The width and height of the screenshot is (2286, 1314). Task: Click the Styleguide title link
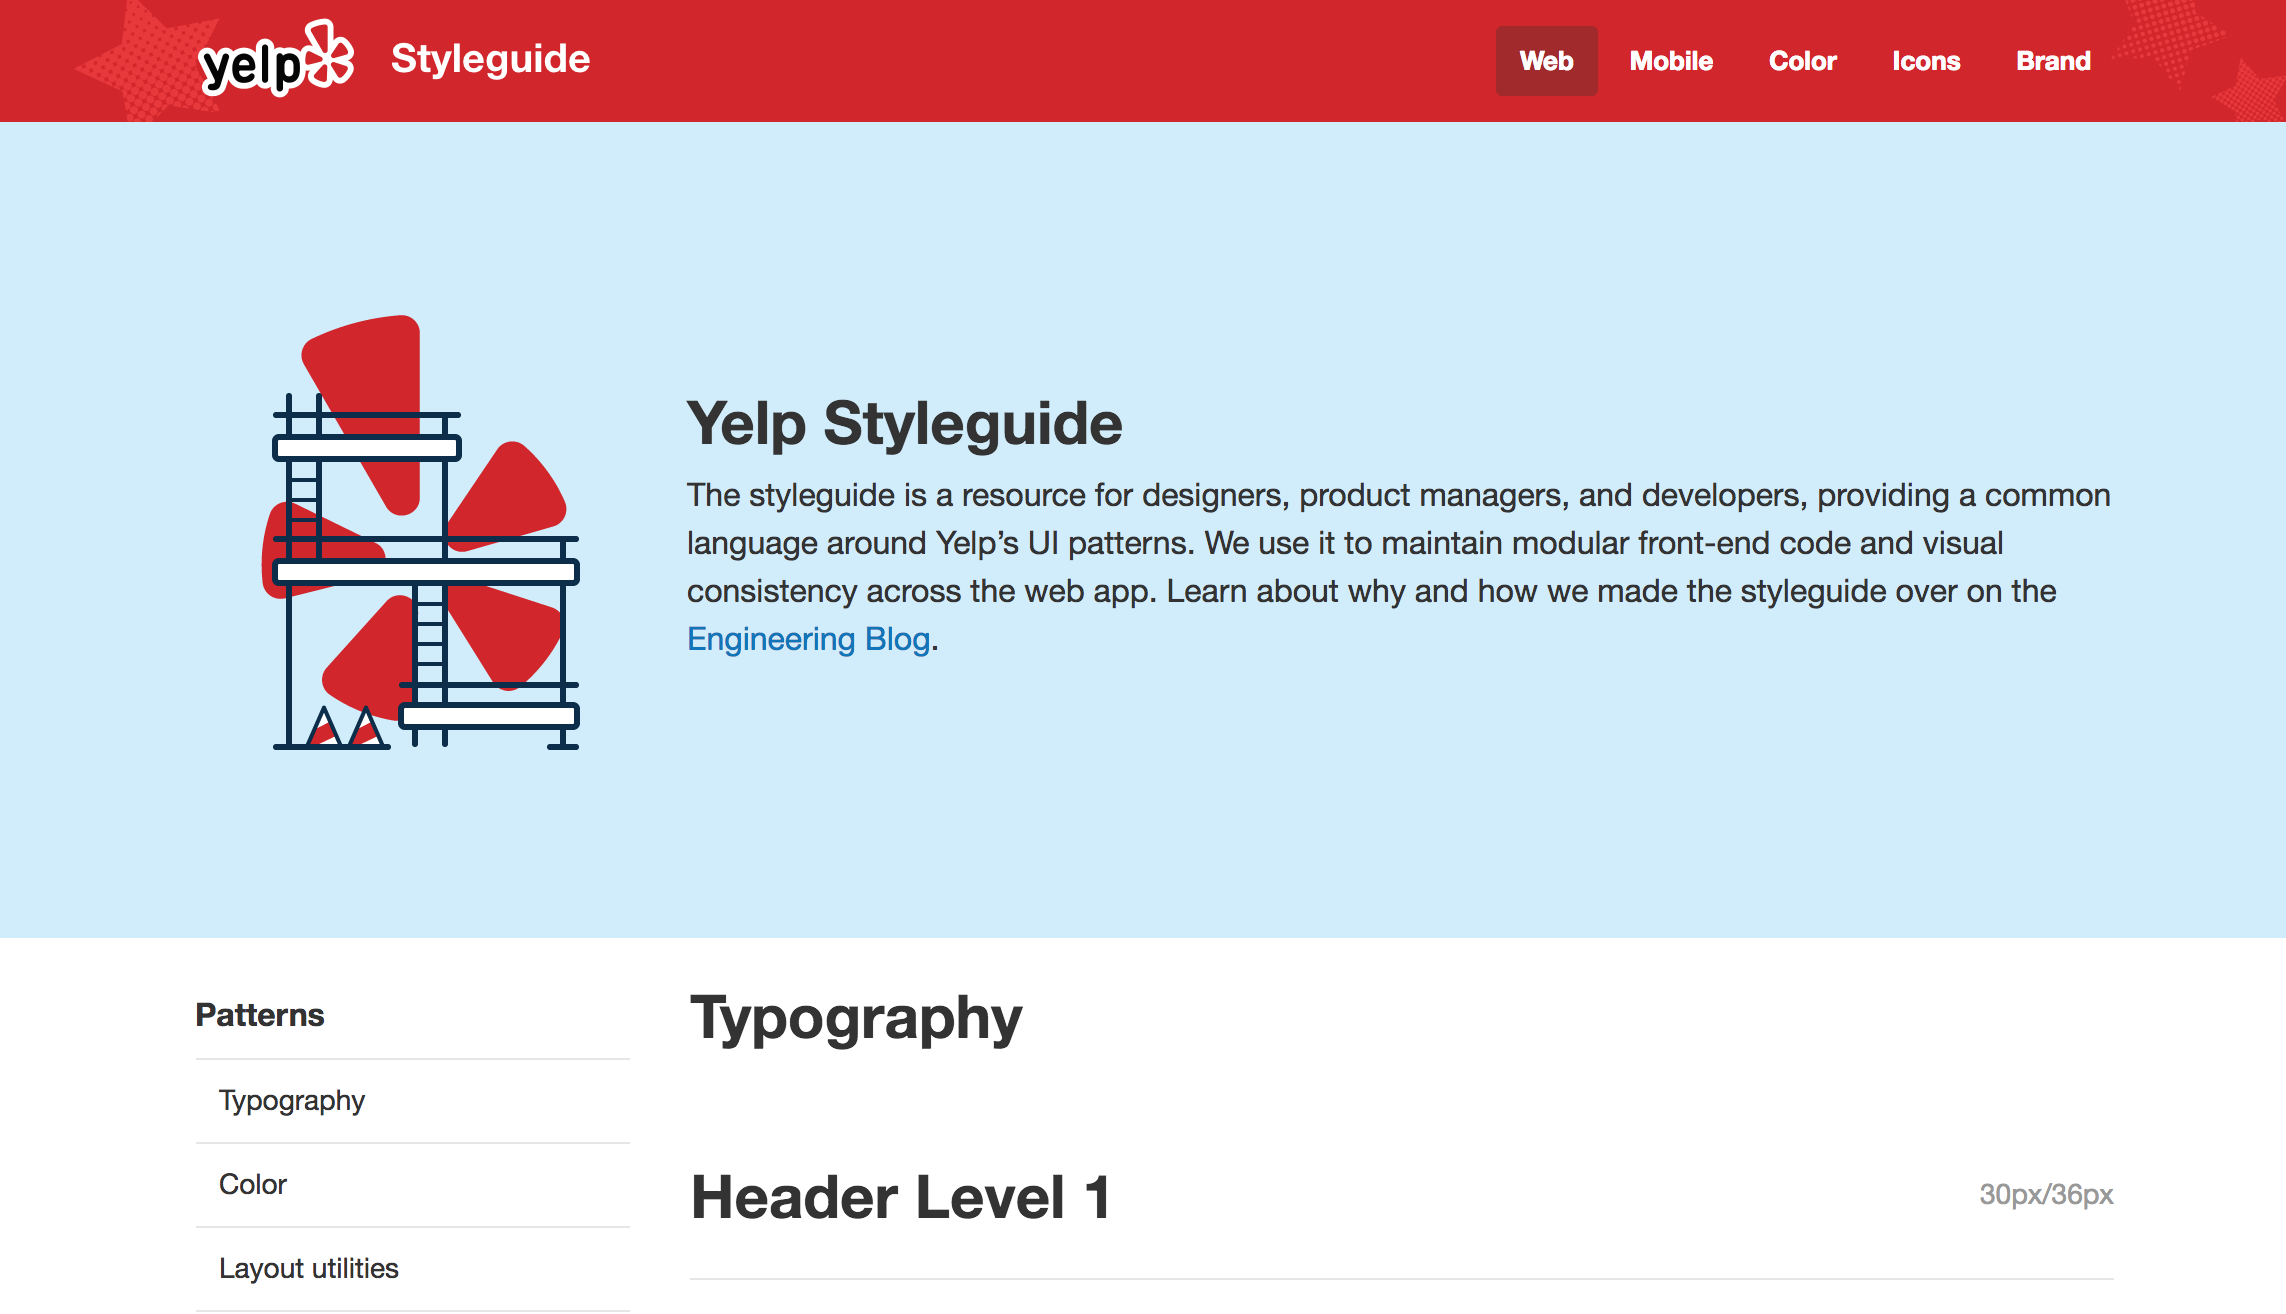490,59
